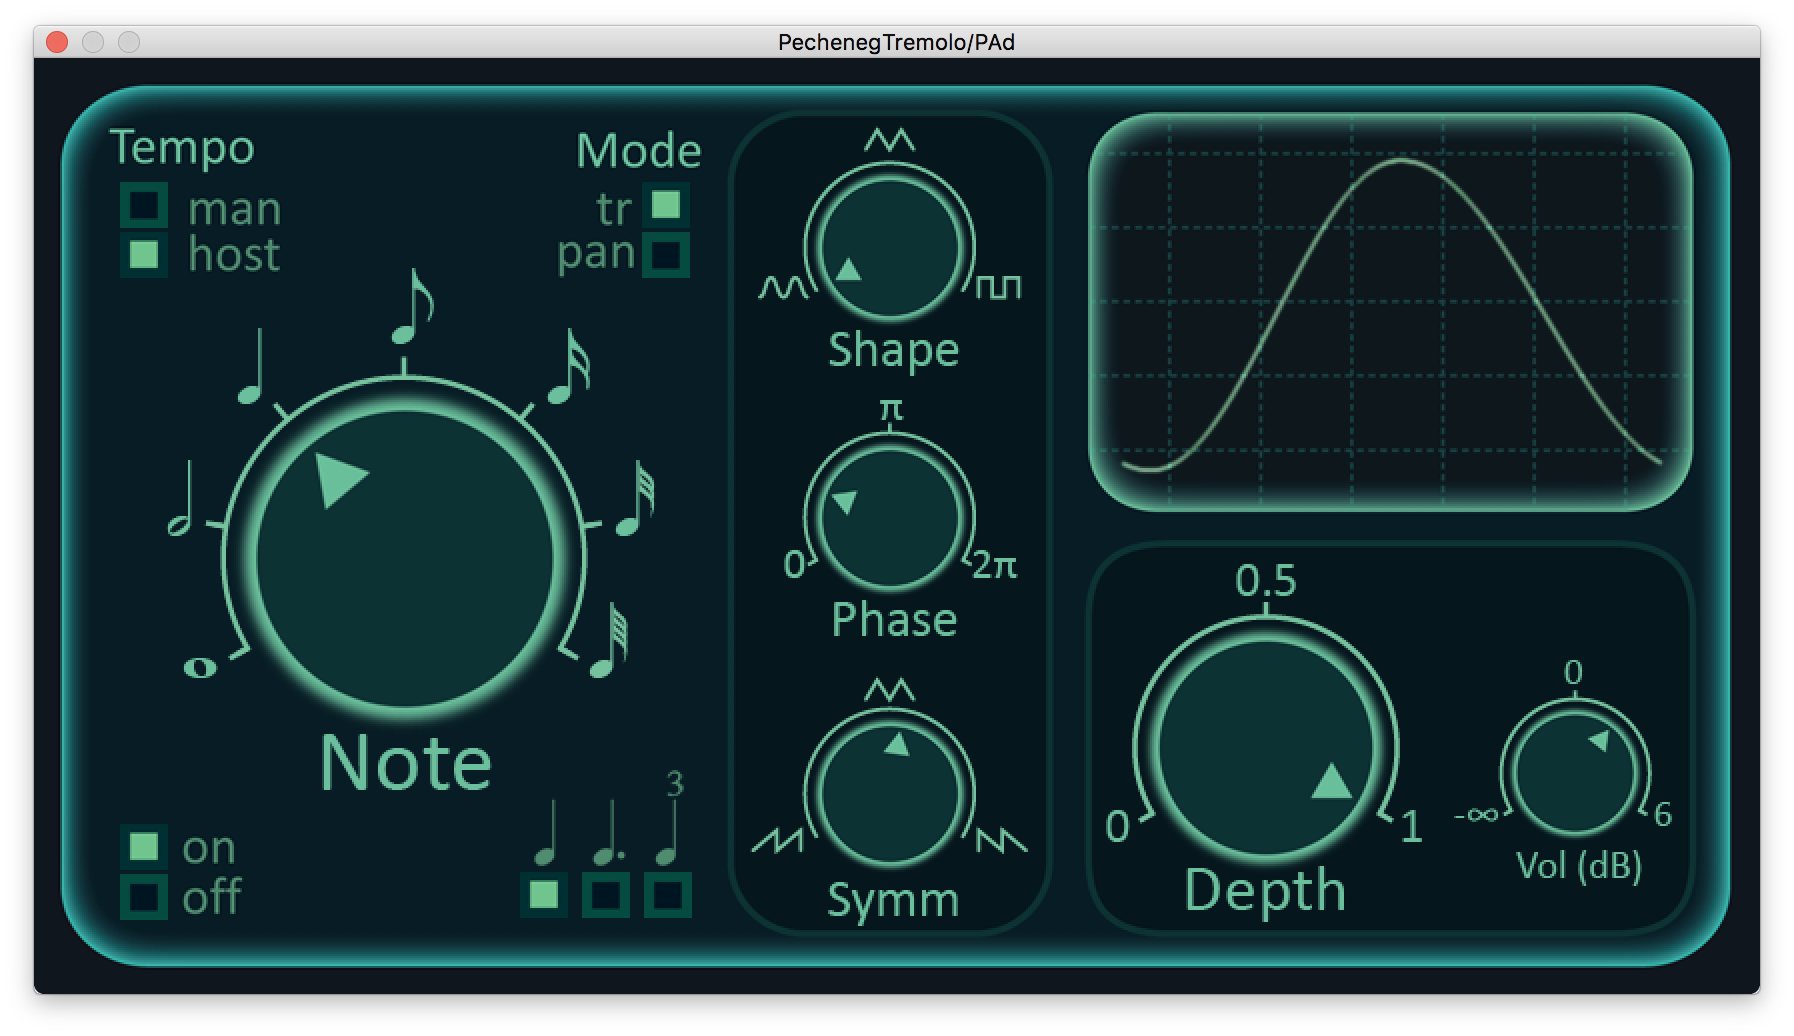The image size is (1794, 1036).
Task: Enable 'pan' mode checkbox
Action: tap(666, 254)
